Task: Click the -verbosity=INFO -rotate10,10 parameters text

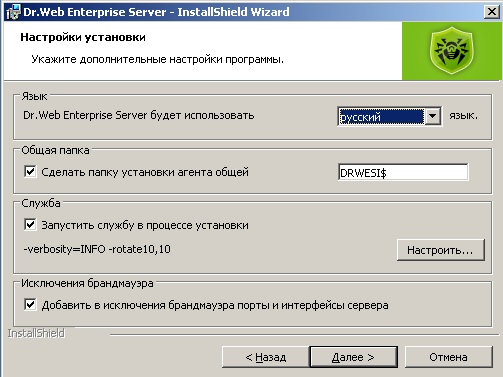Action: coord(97,249)
